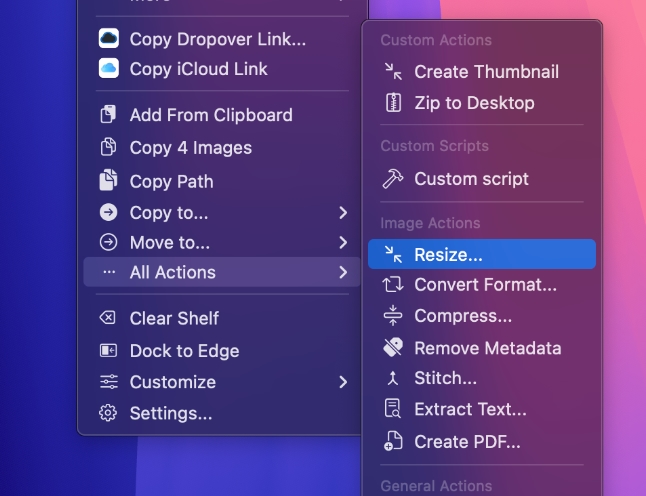Click the Convert Format loop icon
This screenshot has height=496, width=646.
click(393, 285)
